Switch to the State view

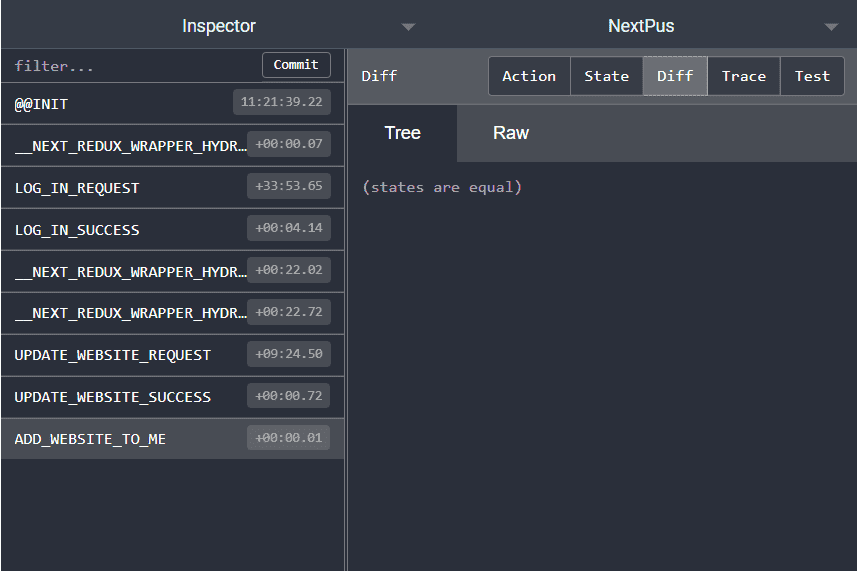point(606,76)
